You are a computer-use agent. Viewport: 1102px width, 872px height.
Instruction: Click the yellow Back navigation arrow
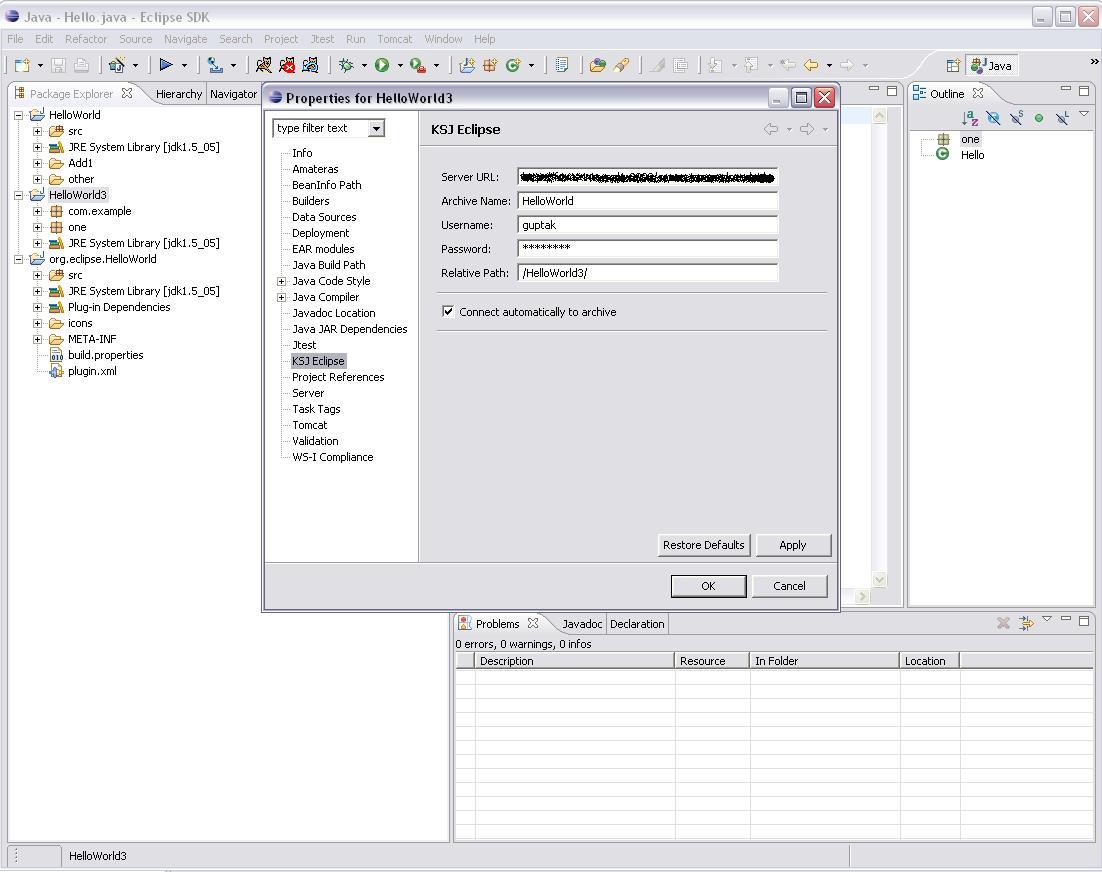tap(811, 65)
